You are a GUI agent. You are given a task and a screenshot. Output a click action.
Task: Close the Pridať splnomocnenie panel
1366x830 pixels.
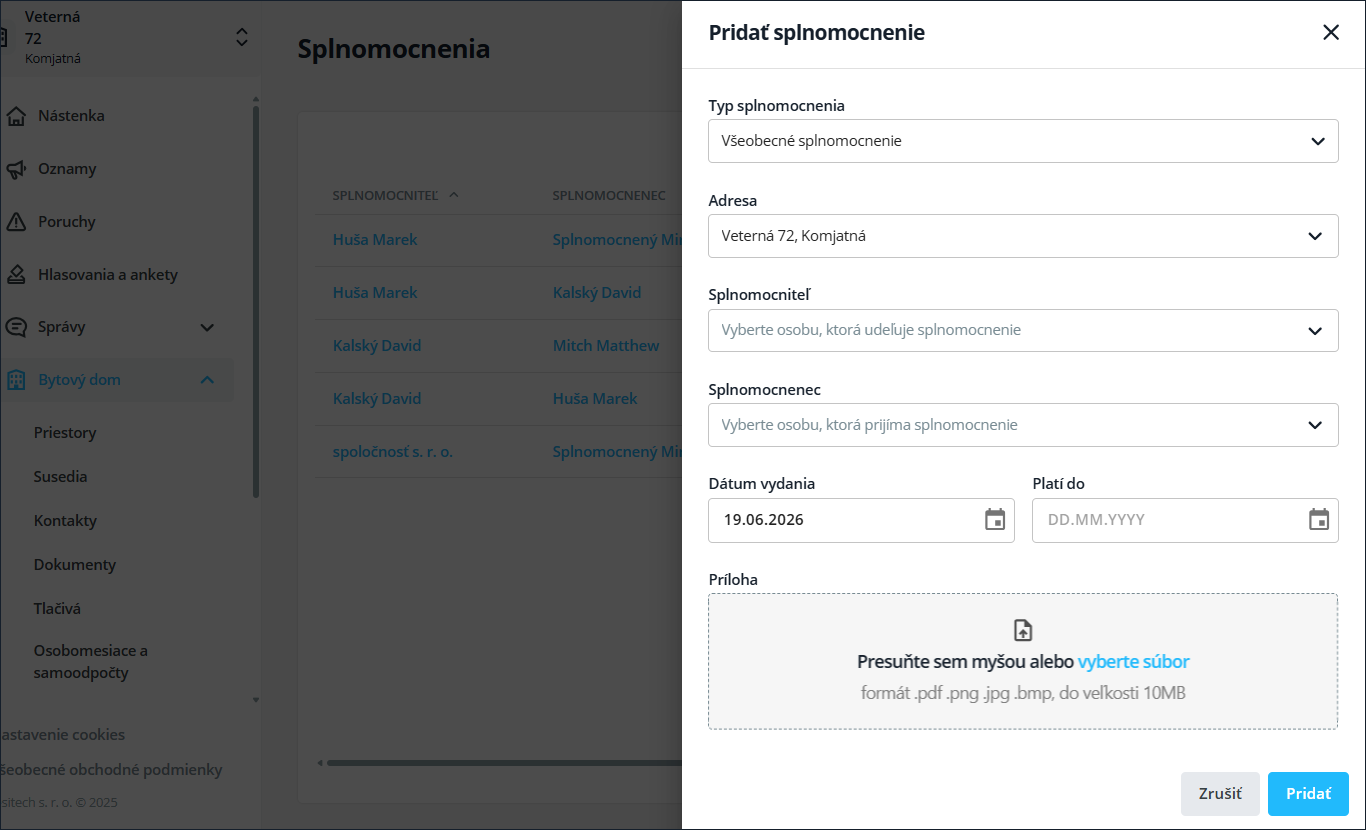1331,32
